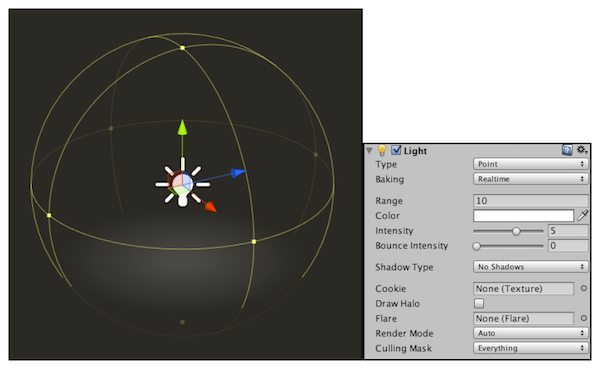The height and width of the screenshot is (369, 600).
Task: Click the blue Z-axis arrow of the gizmo
Action: [238, 173]
